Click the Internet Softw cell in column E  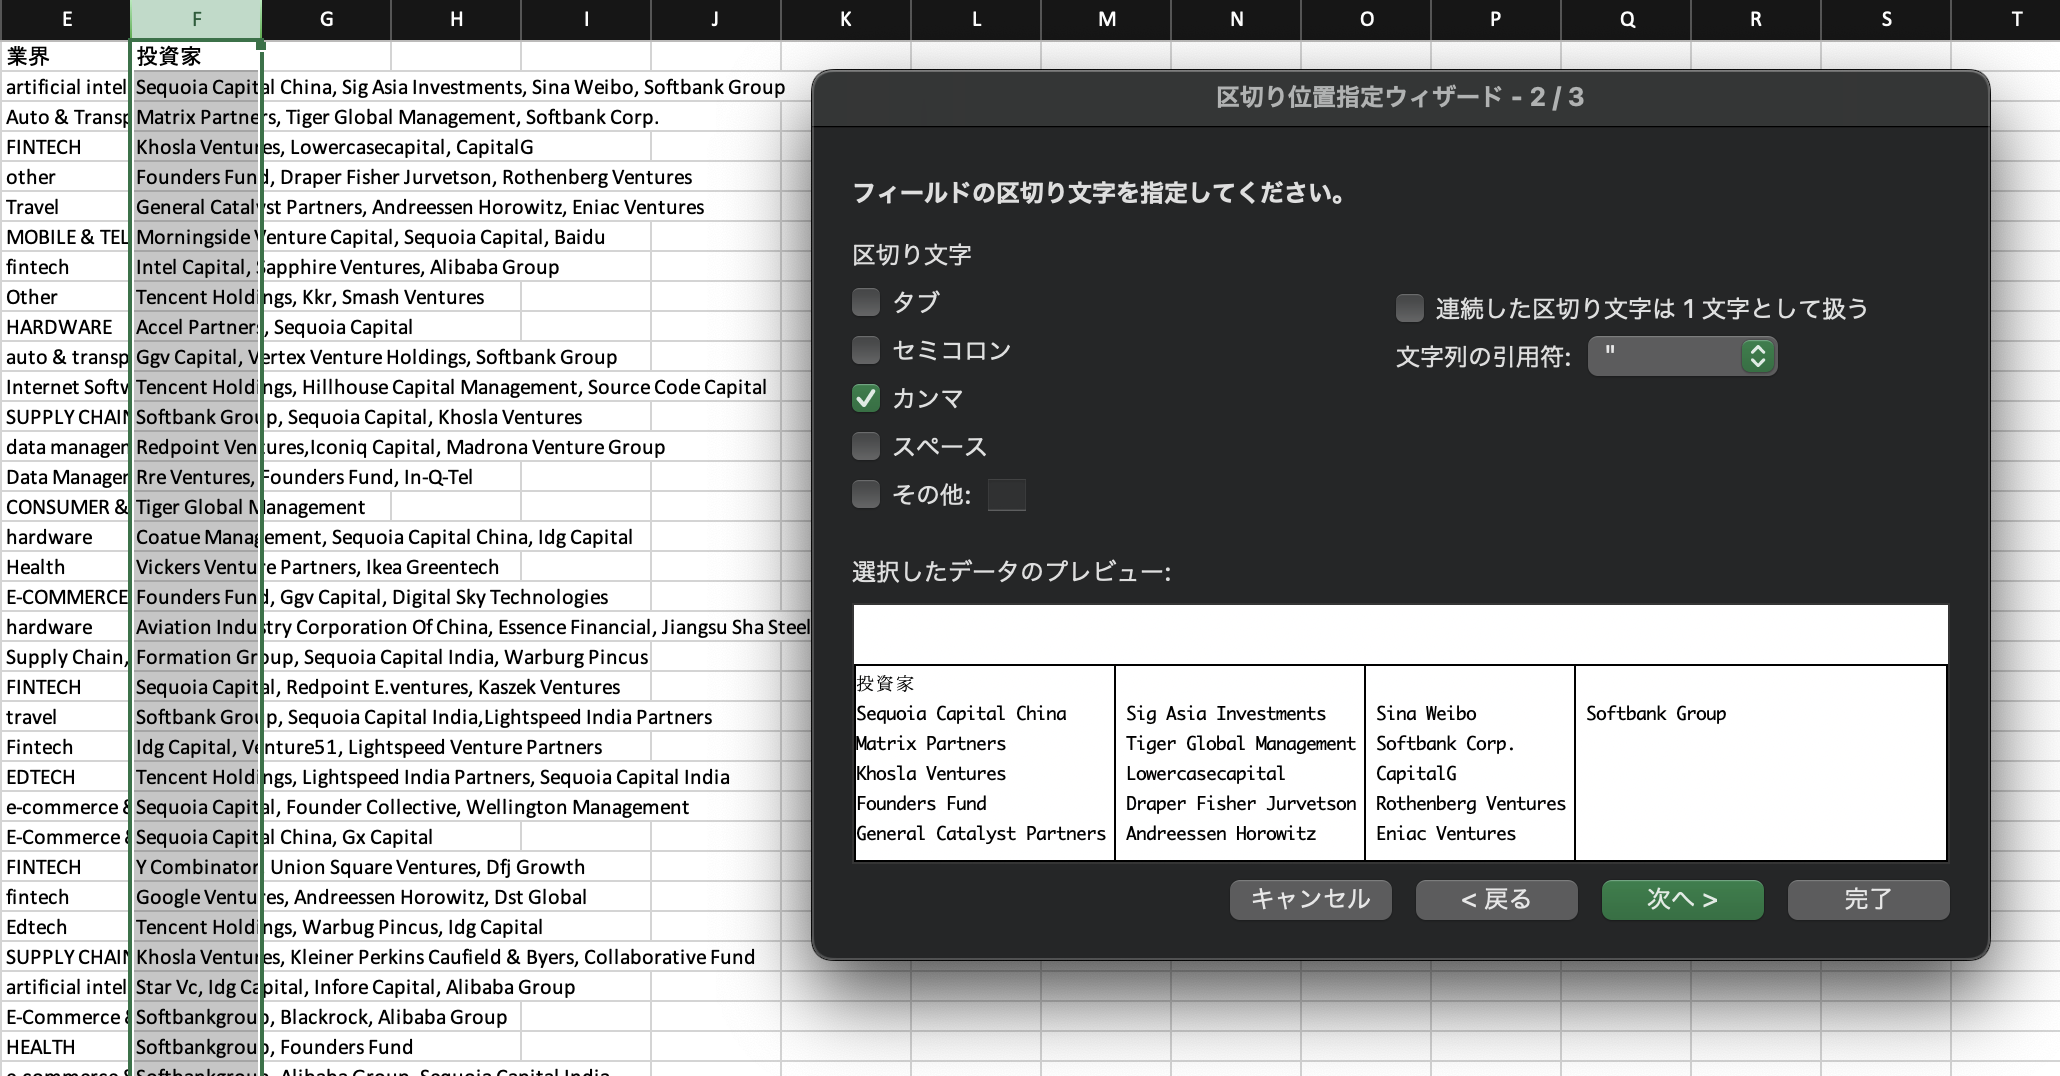(66, 387)
